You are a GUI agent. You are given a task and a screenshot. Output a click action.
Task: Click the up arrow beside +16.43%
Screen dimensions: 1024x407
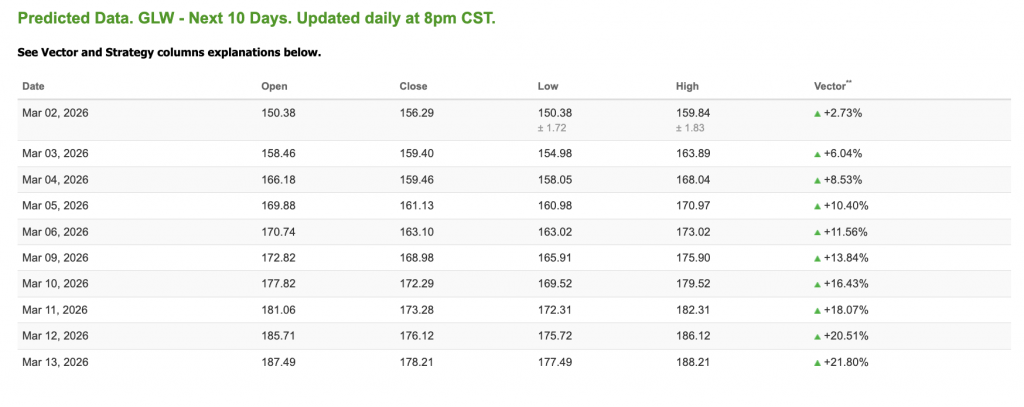pos(818,284)
